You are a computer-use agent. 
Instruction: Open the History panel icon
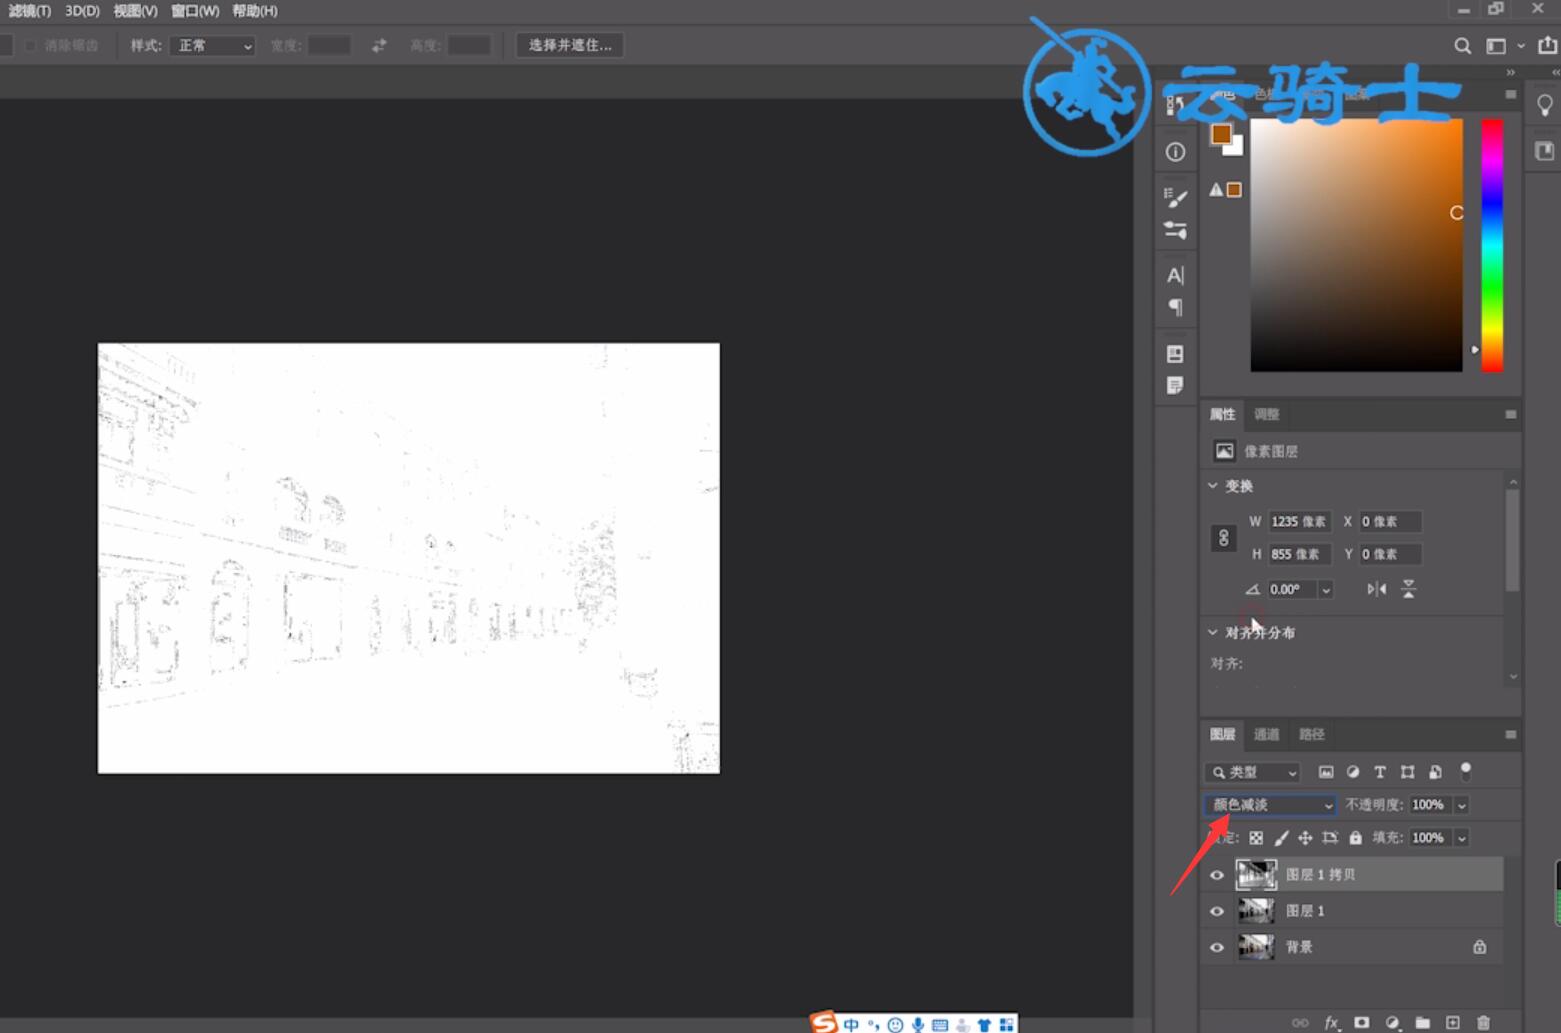pyautogui.click(x=1175, y=105)
